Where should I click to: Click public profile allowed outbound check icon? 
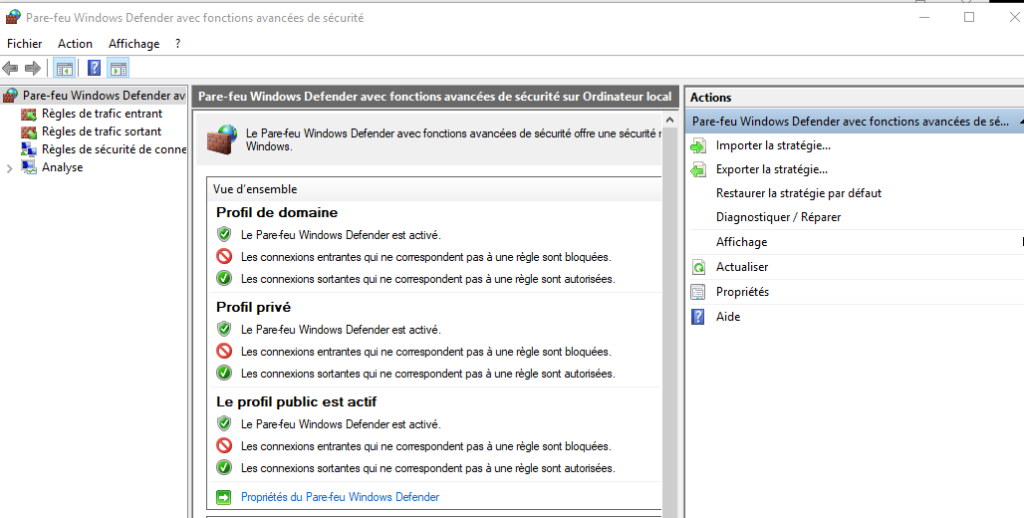[224, 468]
